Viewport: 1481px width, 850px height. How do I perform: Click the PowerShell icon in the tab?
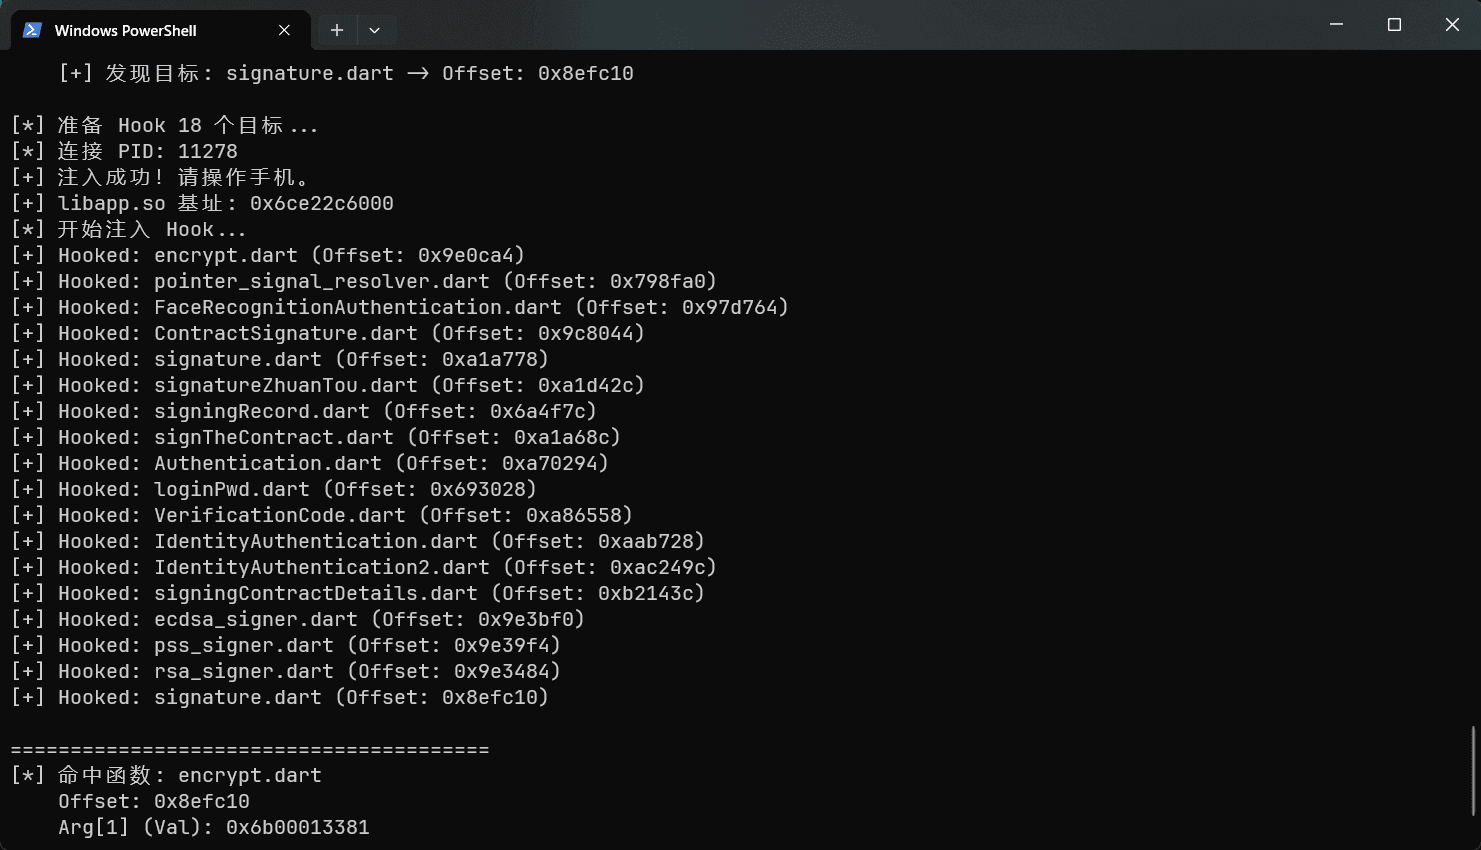pyautogui.click(x=32, y=30)
